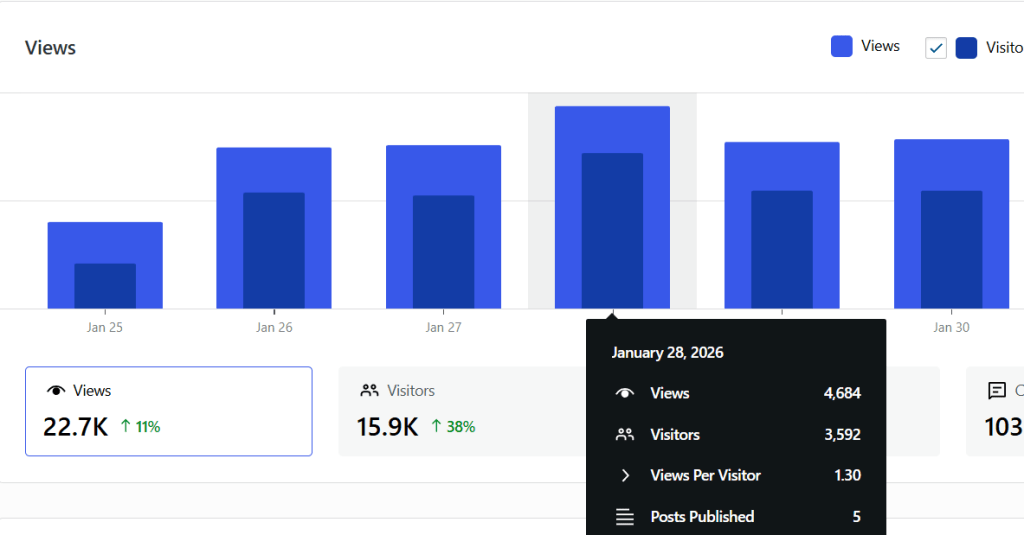Switch to the Visitors stat tab showing 15.9K
Viewport: 1024px width, 535px height.
point(460,411)
